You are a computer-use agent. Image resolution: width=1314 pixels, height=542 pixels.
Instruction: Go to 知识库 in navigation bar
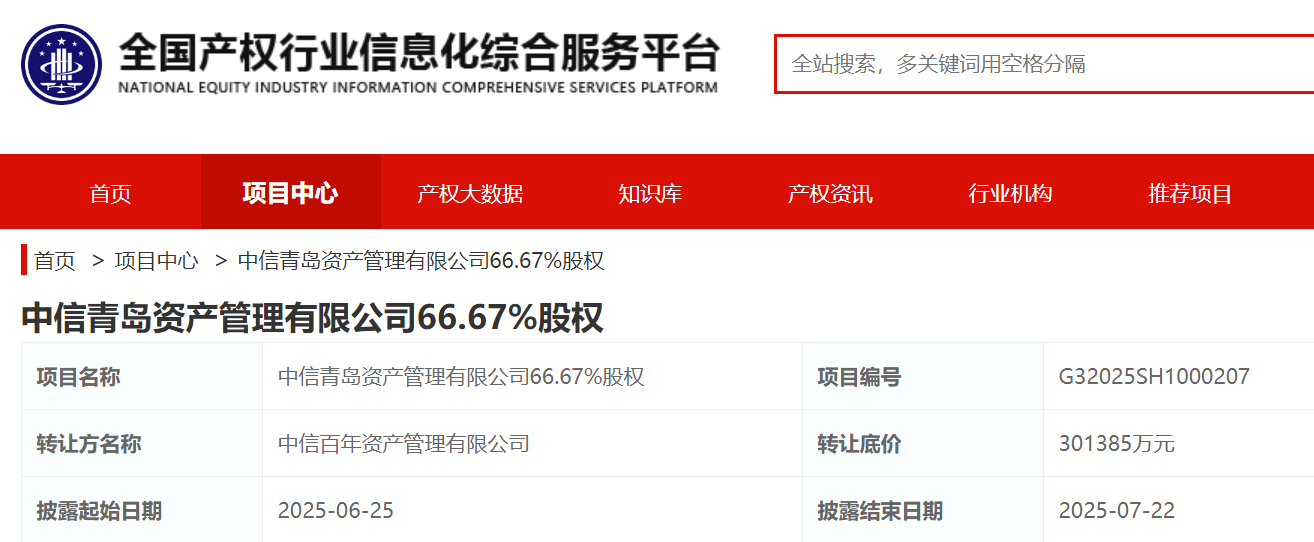pyautogui.click(x=650, y=193)
